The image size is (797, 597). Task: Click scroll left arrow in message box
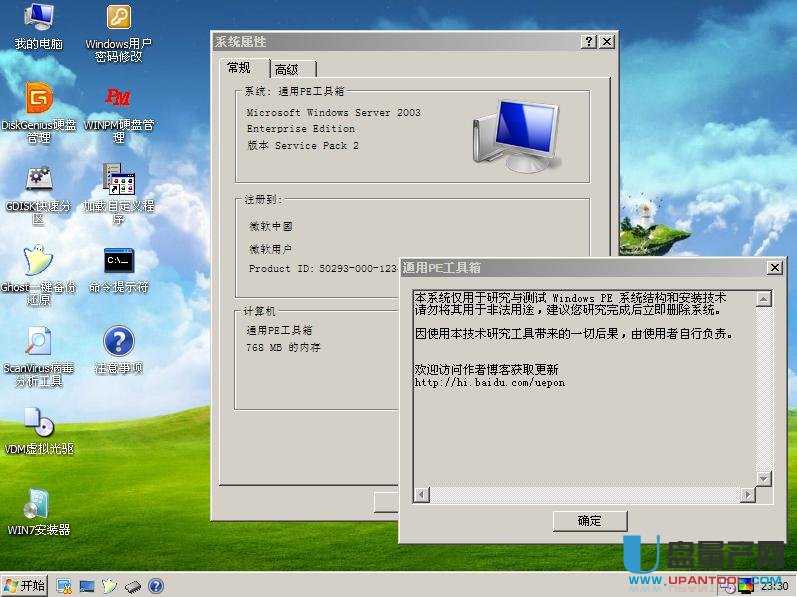[x=422, y=494]
